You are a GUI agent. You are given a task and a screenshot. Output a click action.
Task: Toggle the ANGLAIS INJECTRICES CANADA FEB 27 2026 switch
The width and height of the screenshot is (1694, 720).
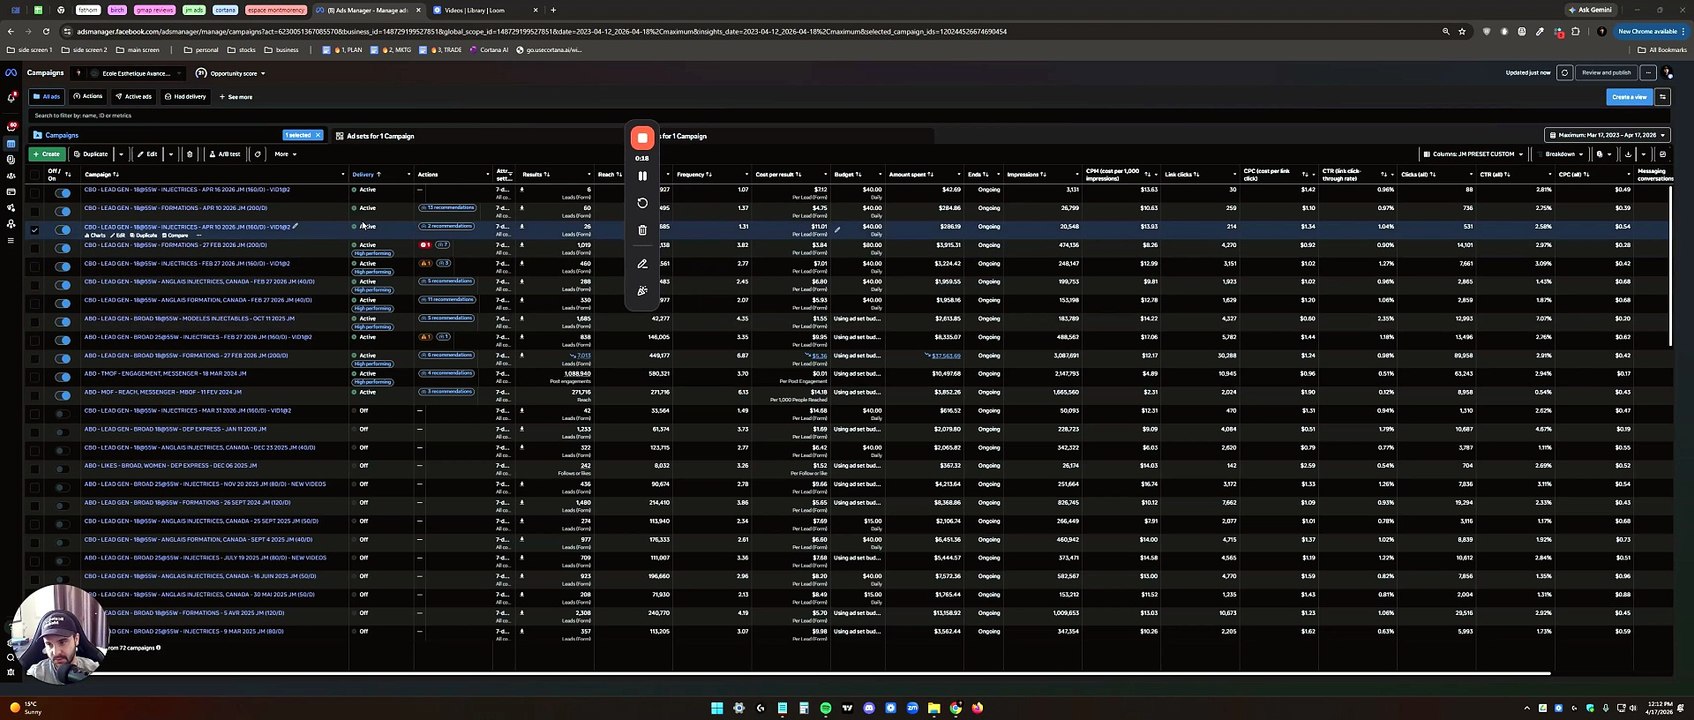(63, 284)
